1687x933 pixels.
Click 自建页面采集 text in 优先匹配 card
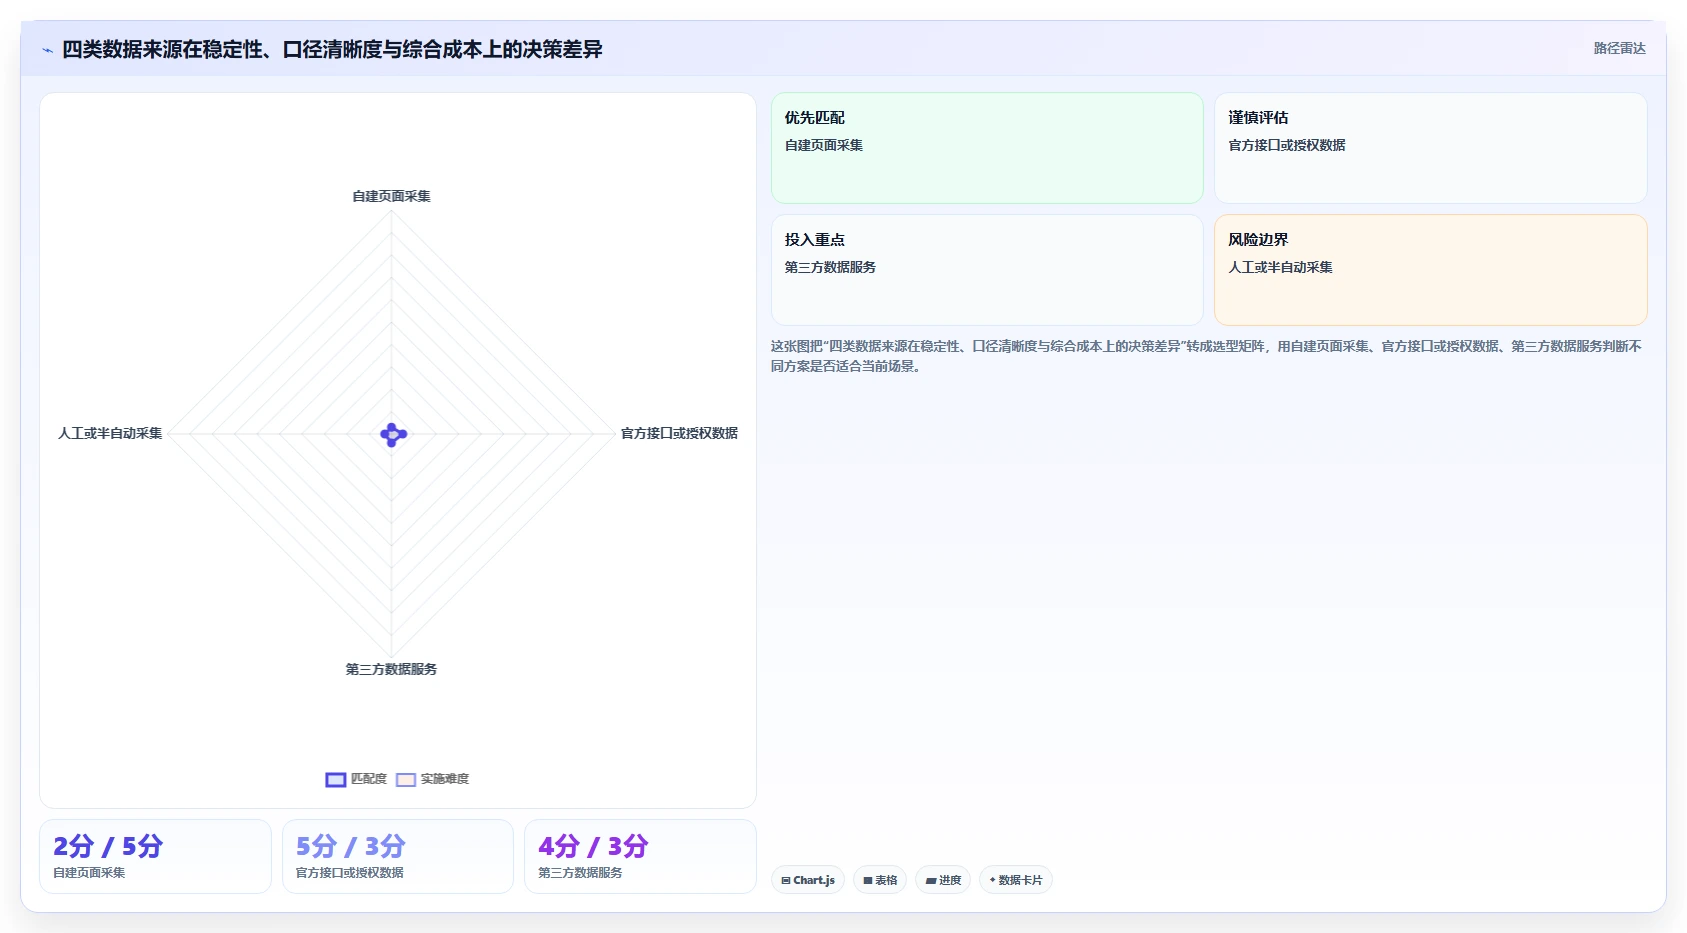[x=824, y=145]
